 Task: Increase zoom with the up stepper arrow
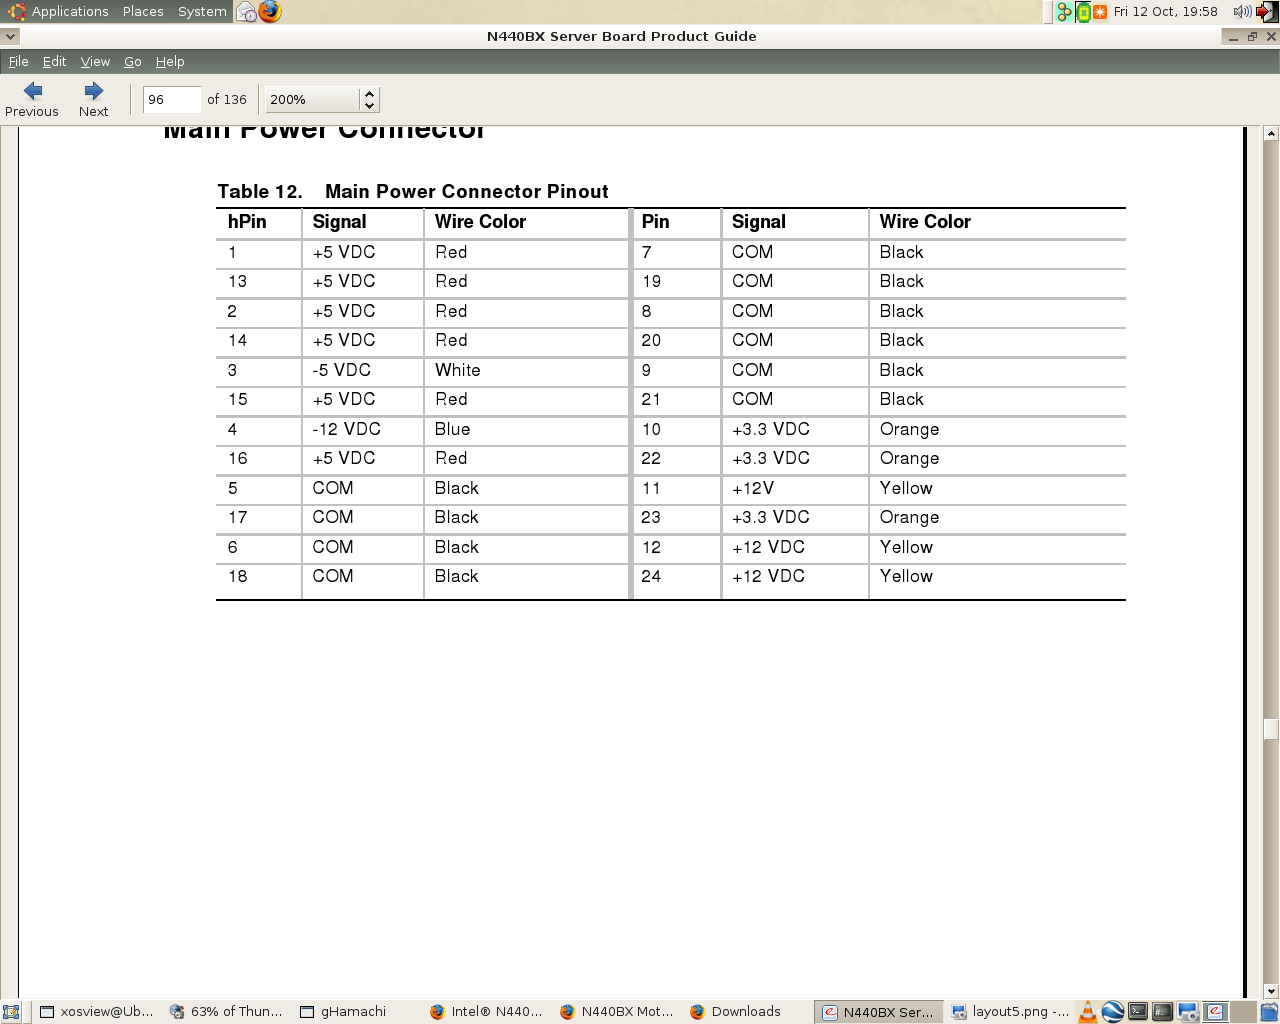[x=370, y=94]
